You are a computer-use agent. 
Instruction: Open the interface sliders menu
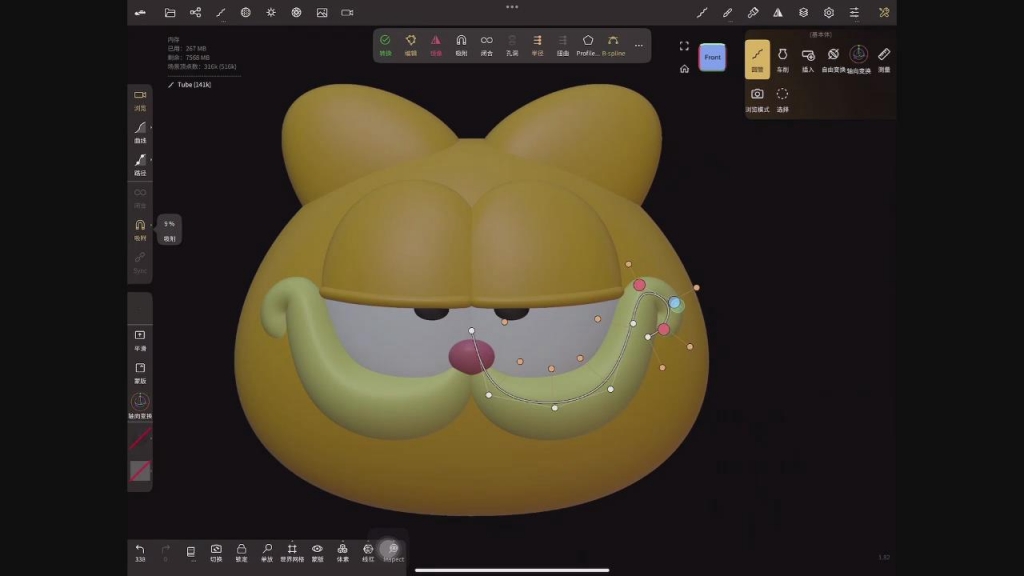pos(854,12)
